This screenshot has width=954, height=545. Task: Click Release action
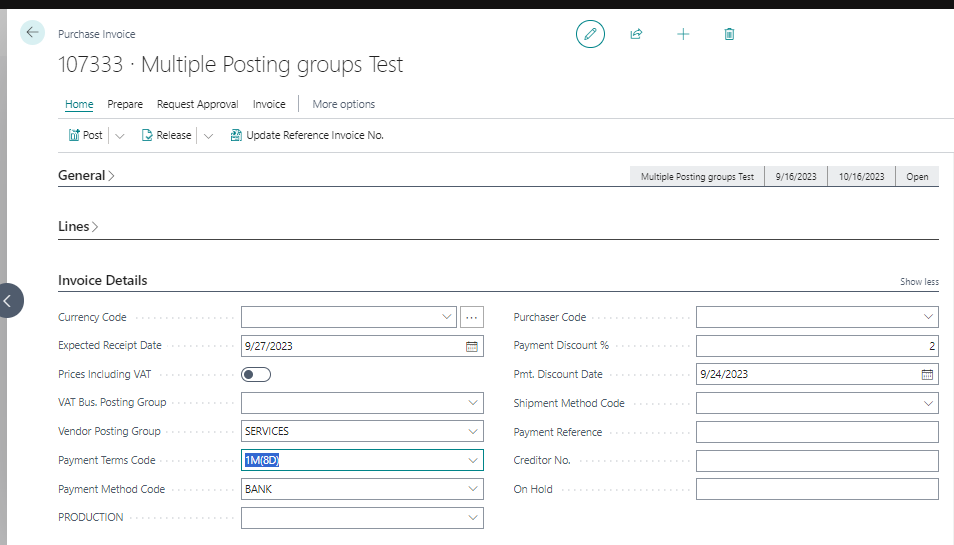(166, 135)
